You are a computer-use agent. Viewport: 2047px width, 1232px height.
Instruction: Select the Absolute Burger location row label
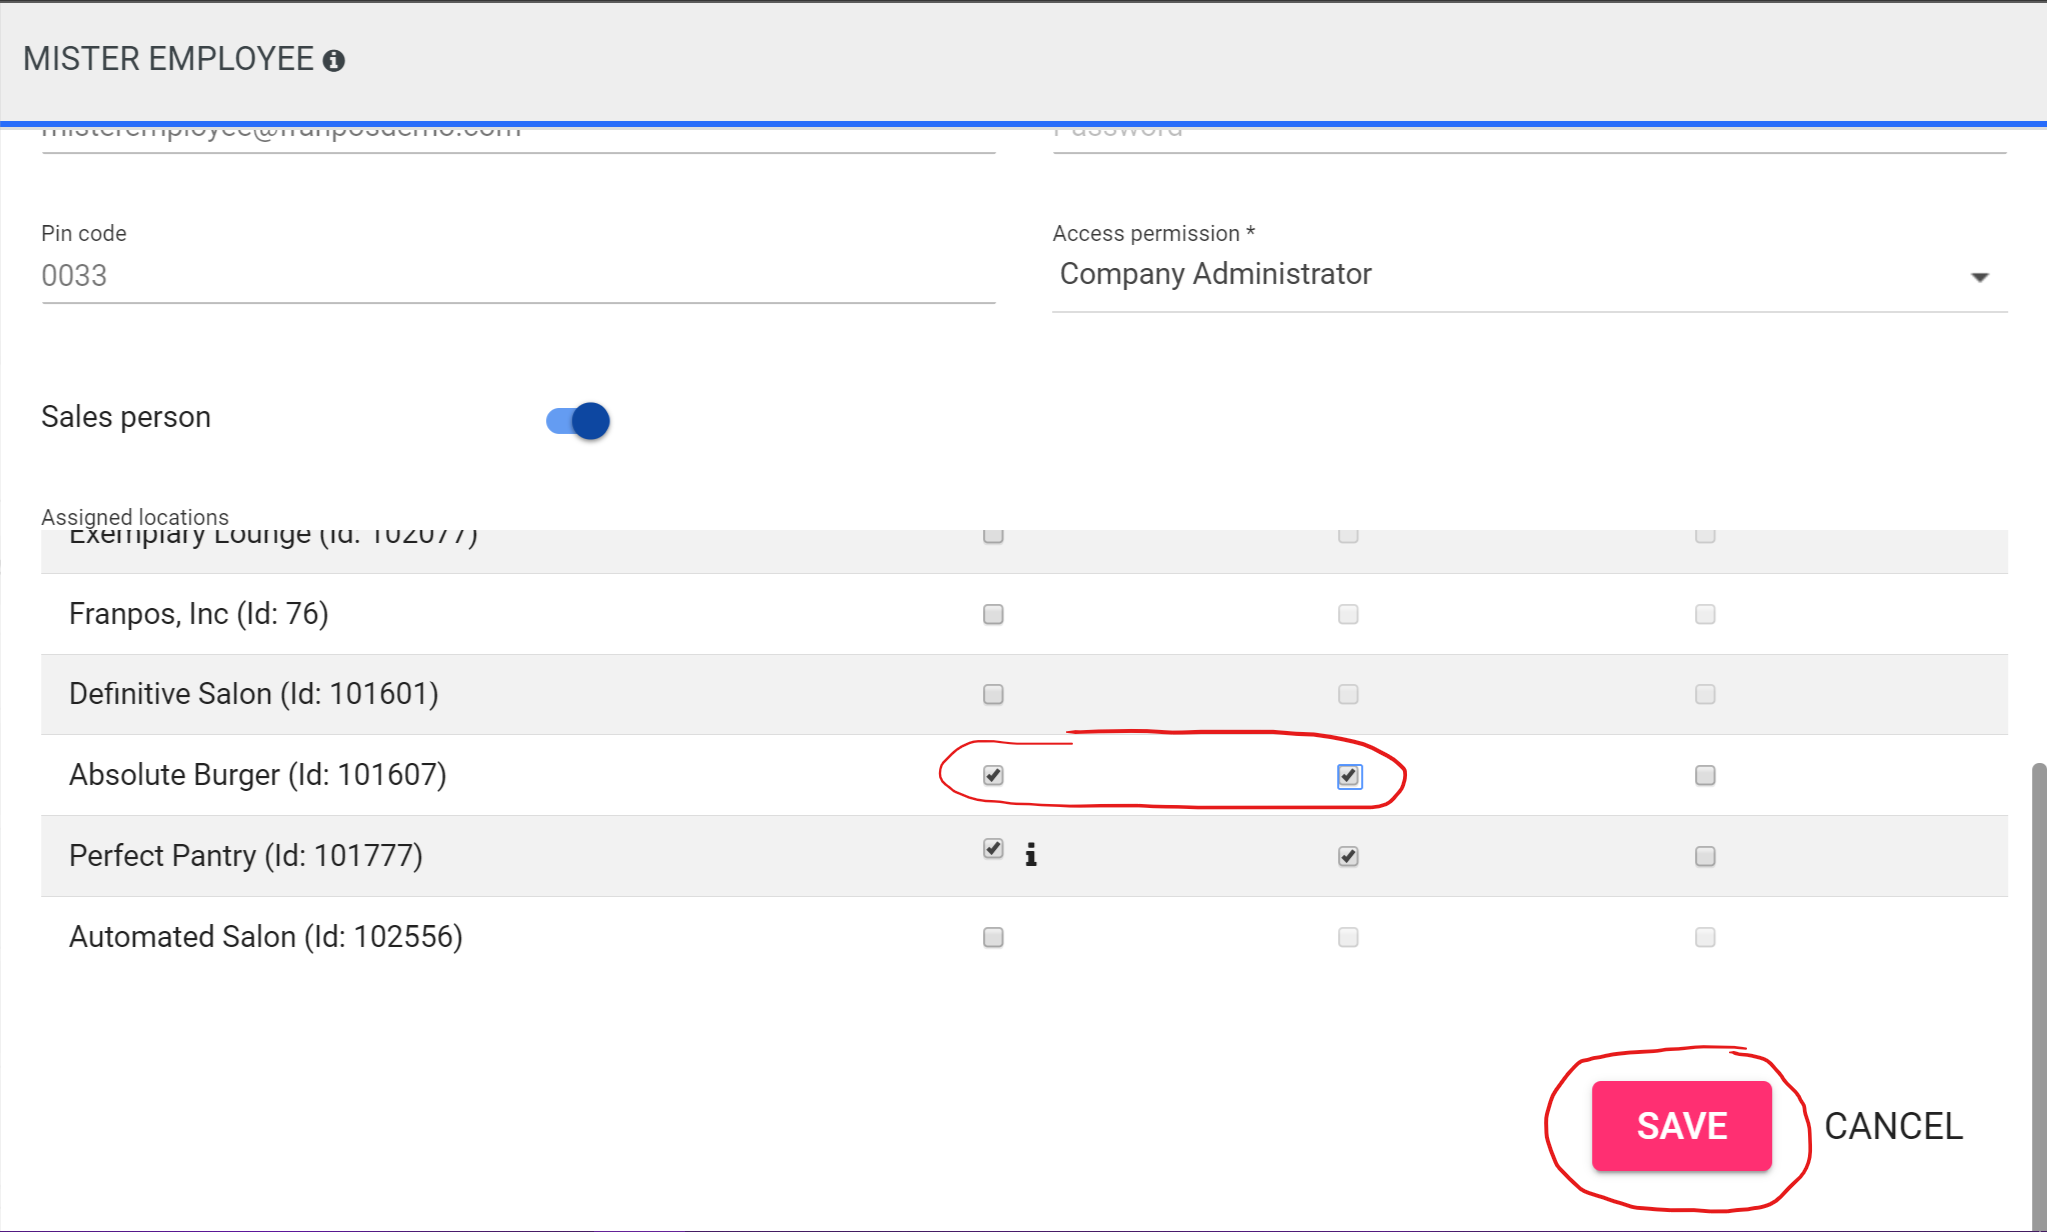coord(257,775)
